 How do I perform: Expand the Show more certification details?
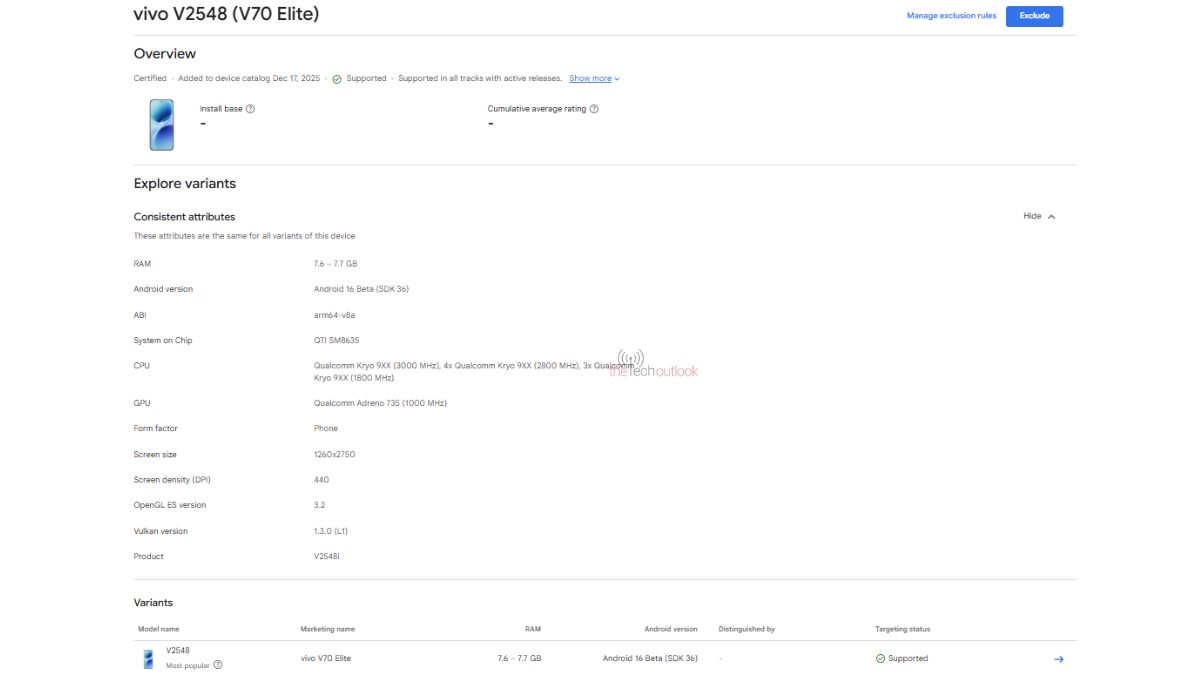[591, 78]
